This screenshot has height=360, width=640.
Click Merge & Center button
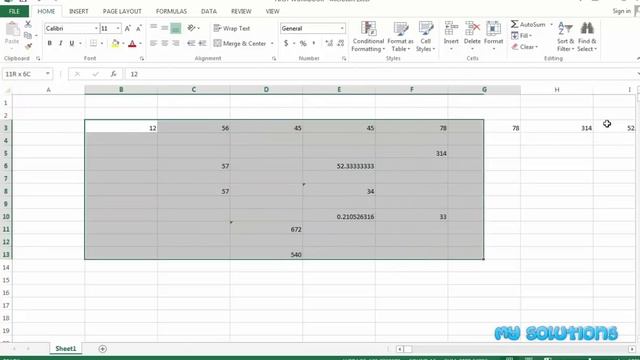[240, 43]
